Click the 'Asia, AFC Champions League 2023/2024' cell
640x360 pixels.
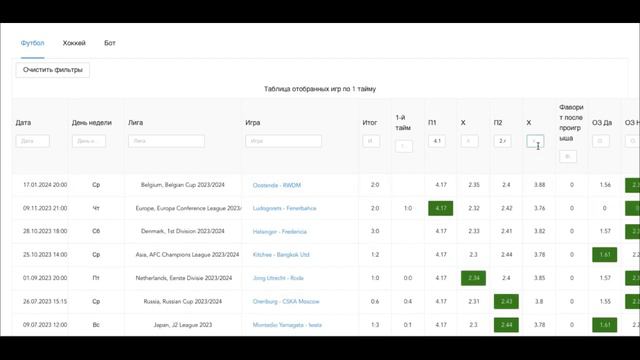pos(187,254)
